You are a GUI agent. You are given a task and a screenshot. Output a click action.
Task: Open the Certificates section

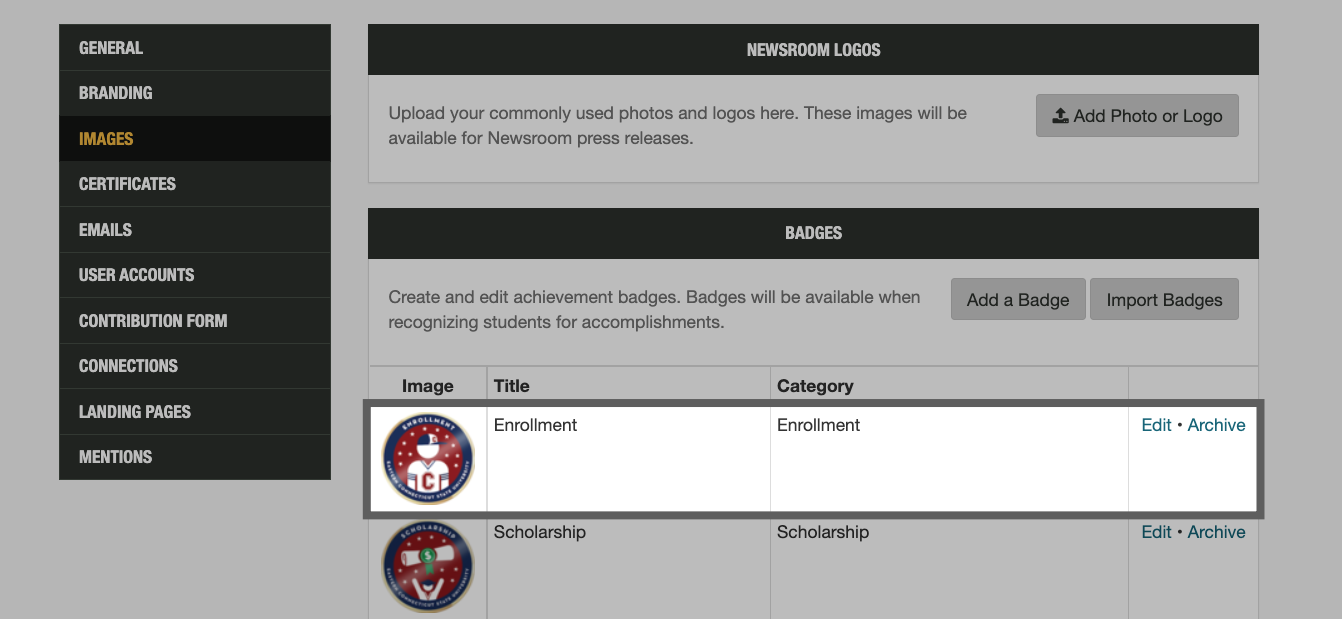pyautogui.click(x=127, y=184)
